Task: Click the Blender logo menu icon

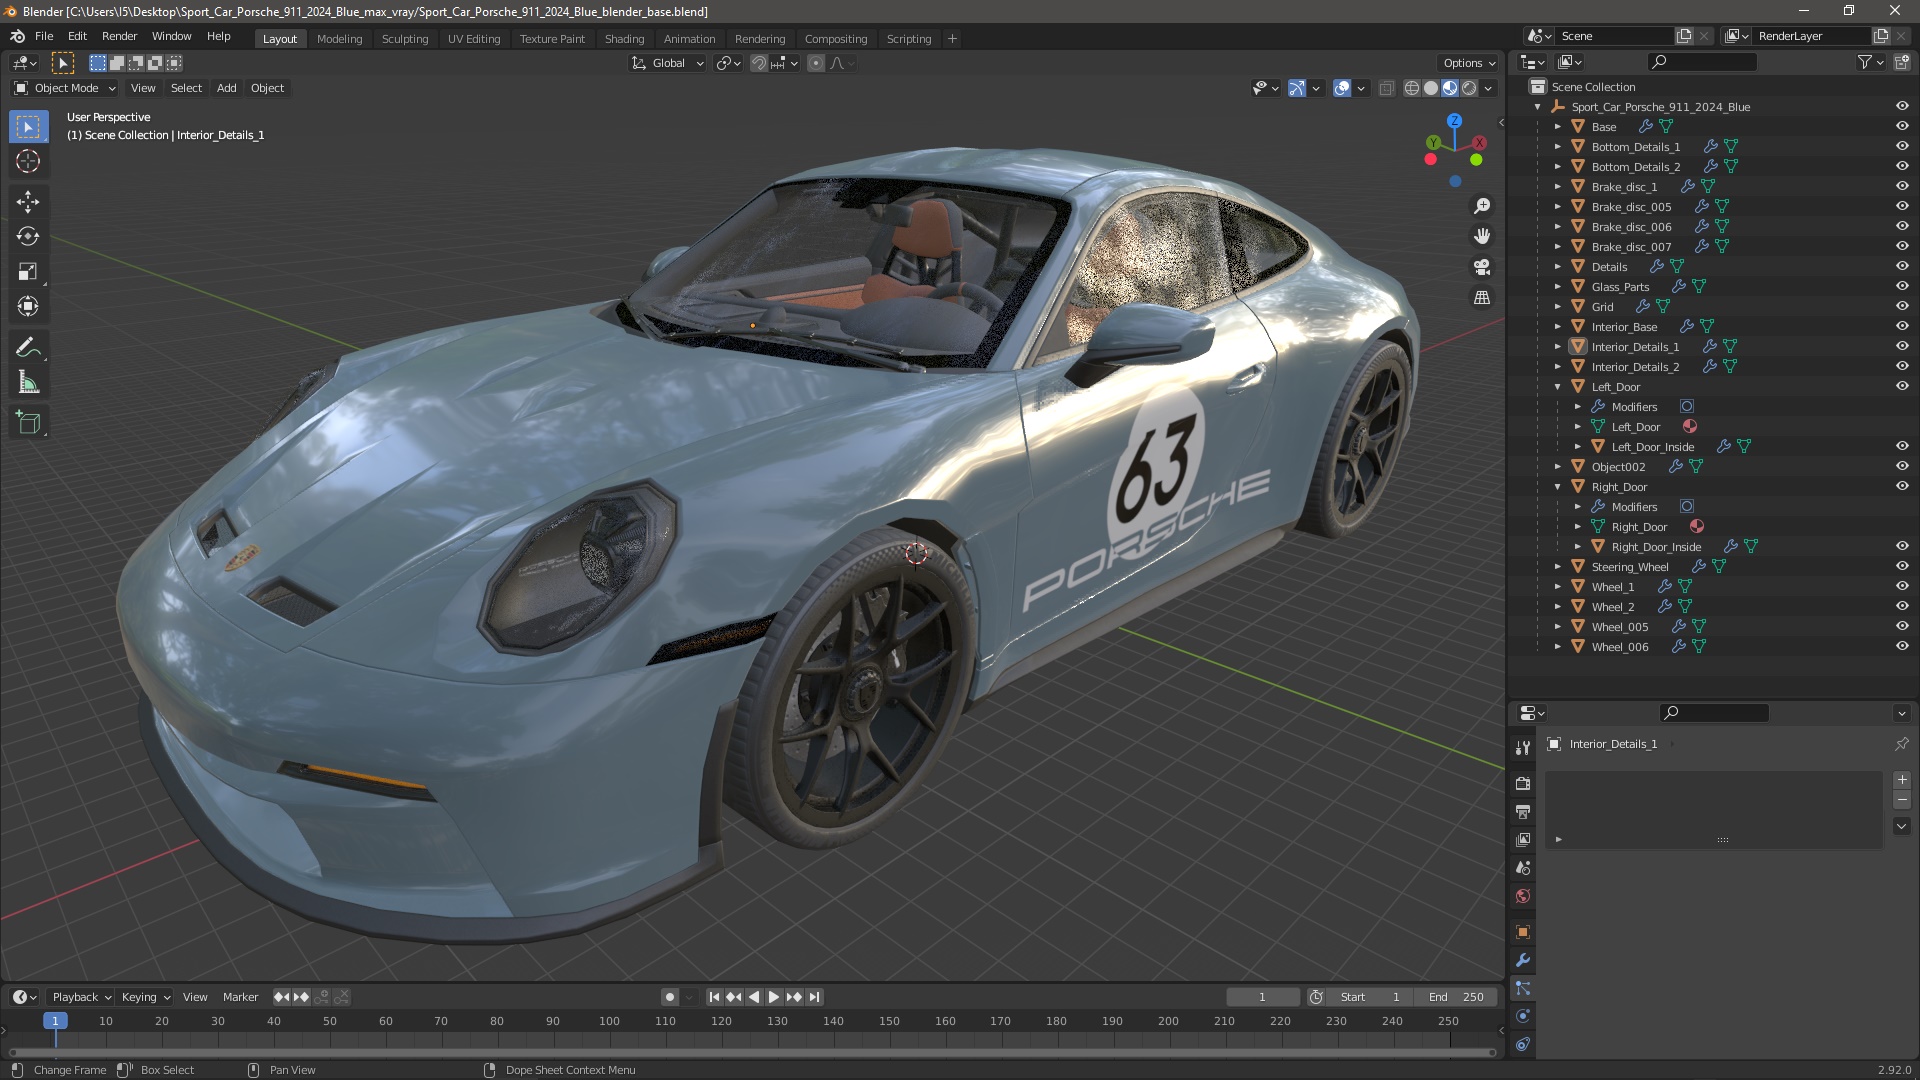Action: point(17,36)
